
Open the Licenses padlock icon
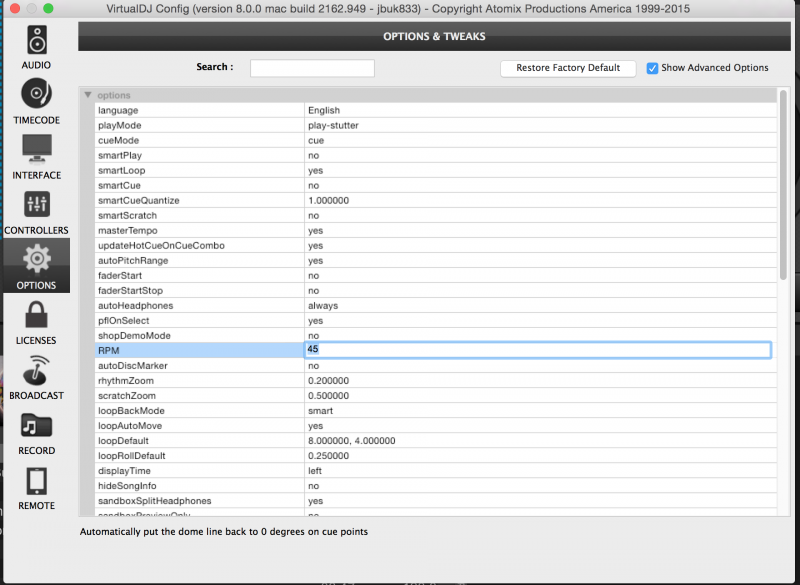point(37,315)
